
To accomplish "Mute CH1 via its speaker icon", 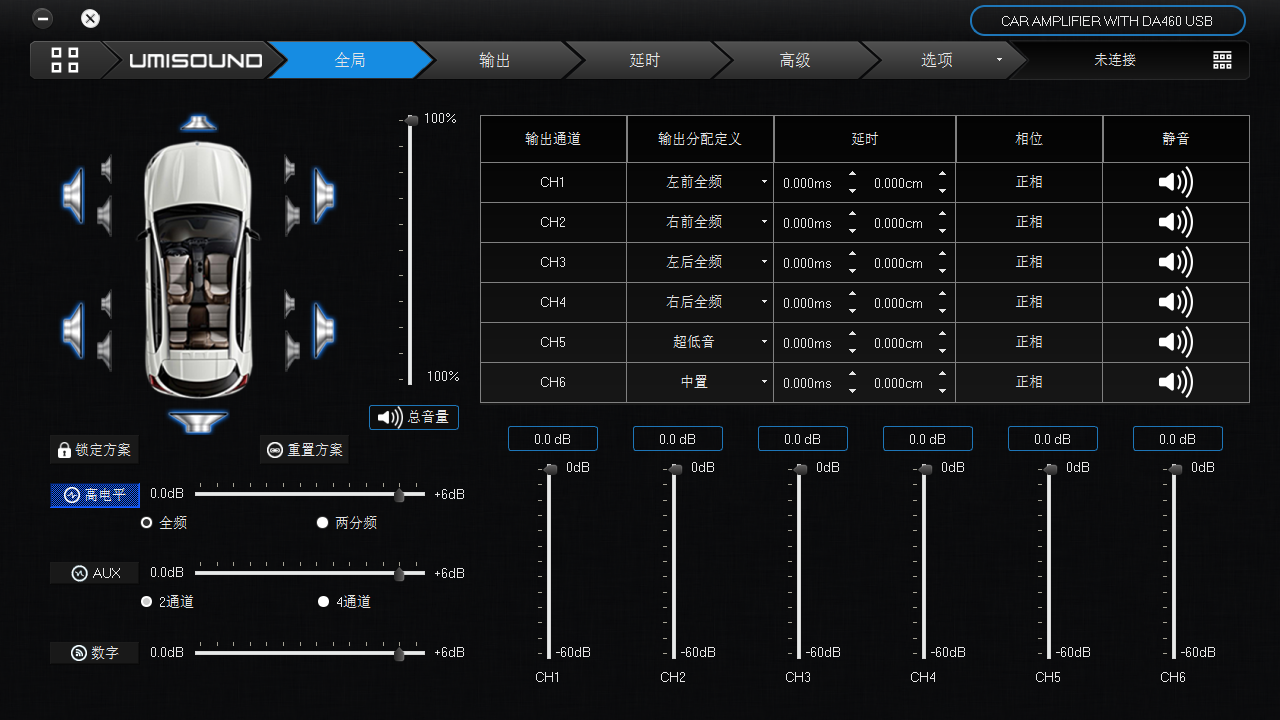I will point(1176,182).
